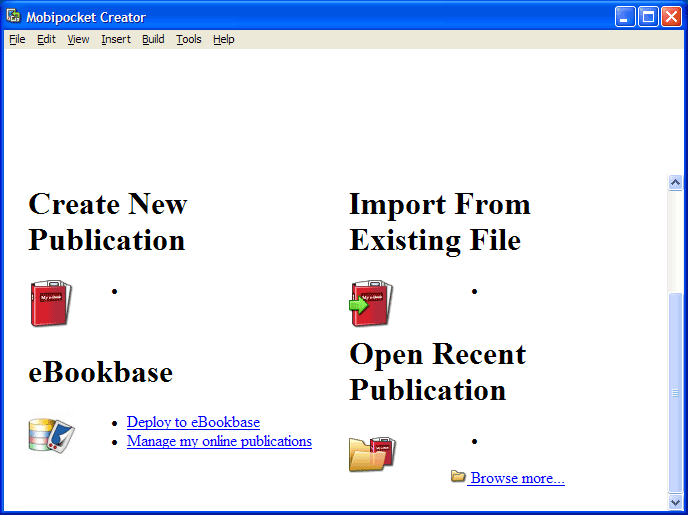688x515 pixels.
Task: Open the Insert menu
Action: coord(116,39)
